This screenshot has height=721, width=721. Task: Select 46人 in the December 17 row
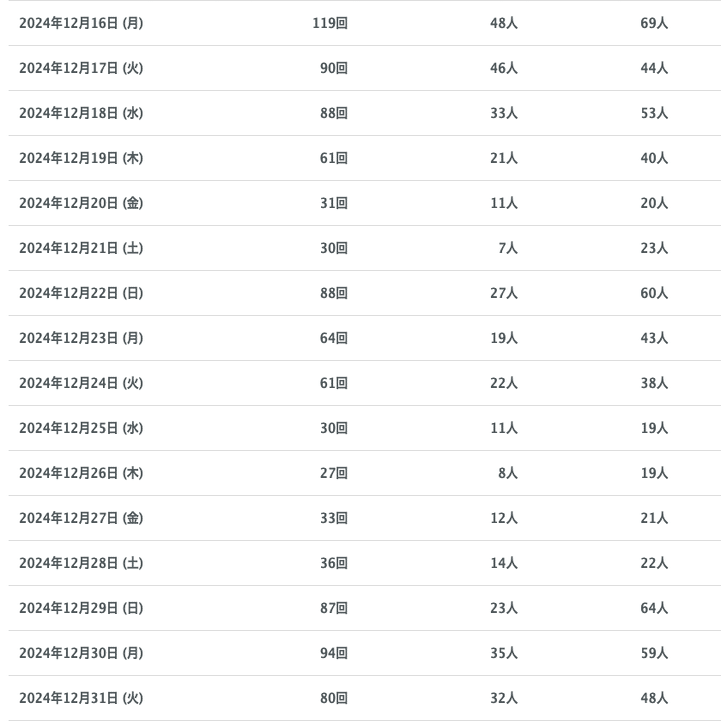504,68
